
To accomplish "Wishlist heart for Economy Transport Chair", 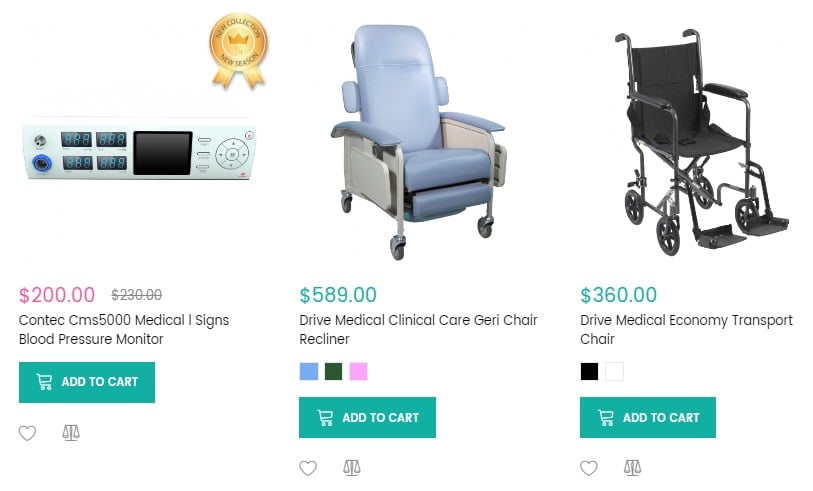I will [588, 468].
